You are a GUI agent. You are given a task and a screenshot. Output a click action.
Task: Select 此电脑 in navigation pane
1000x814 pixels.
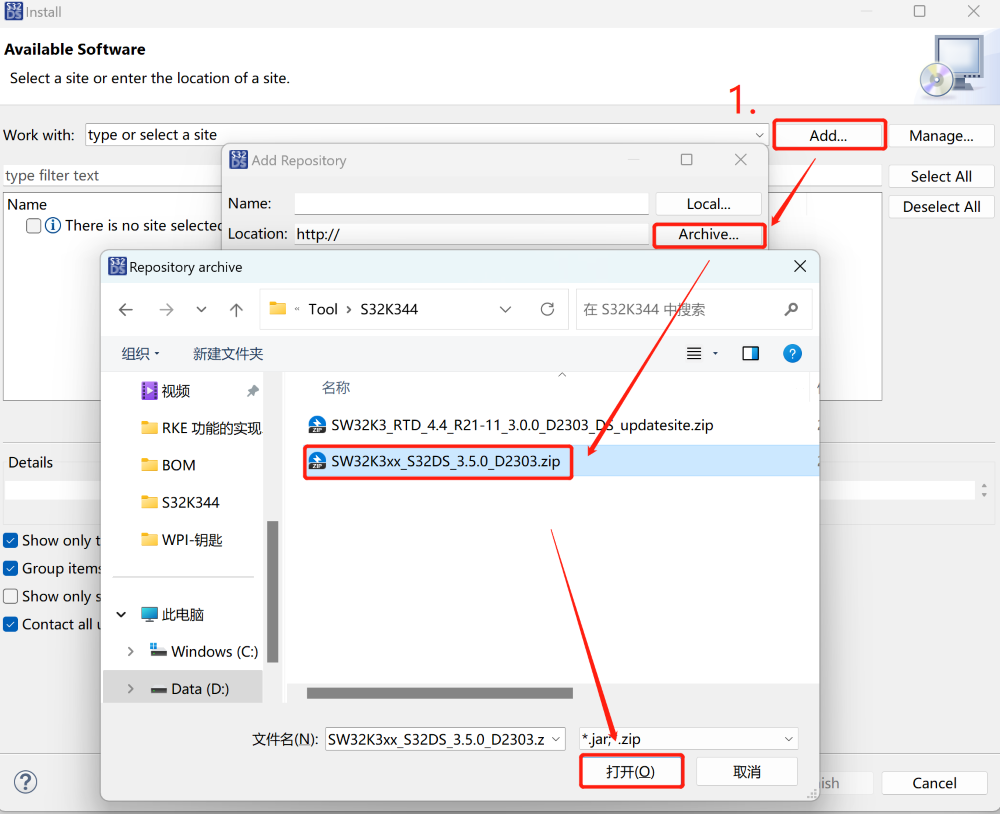tap(172, 615)
